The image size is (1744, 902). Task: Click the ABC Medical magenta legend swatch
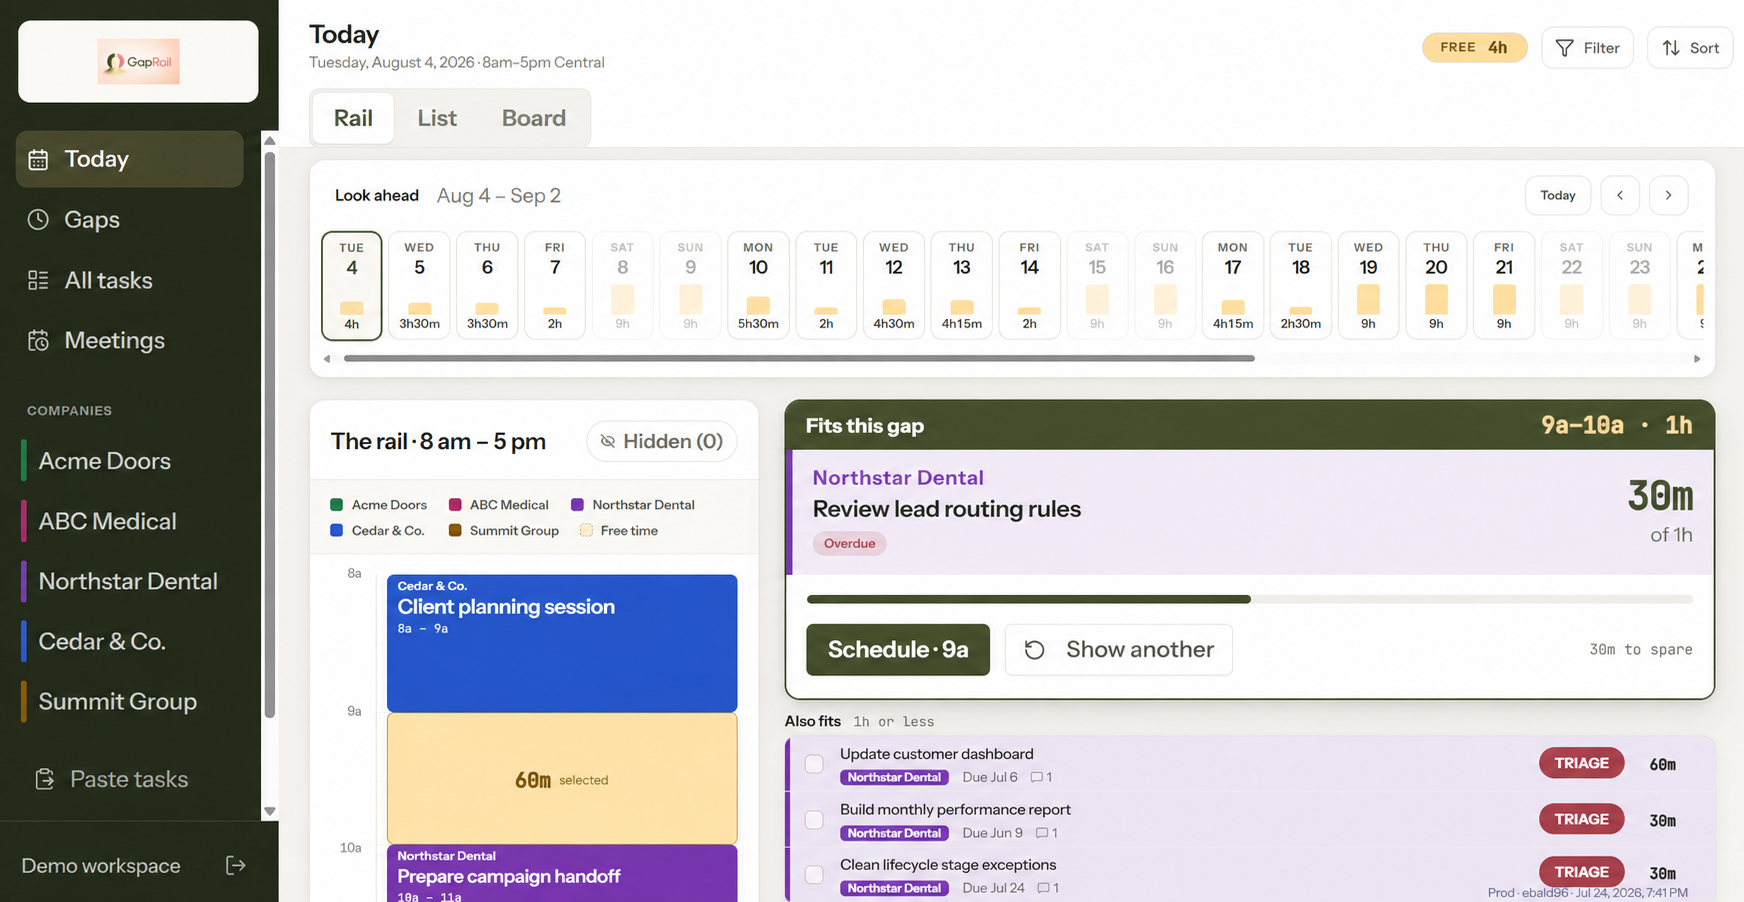(455, 505)
